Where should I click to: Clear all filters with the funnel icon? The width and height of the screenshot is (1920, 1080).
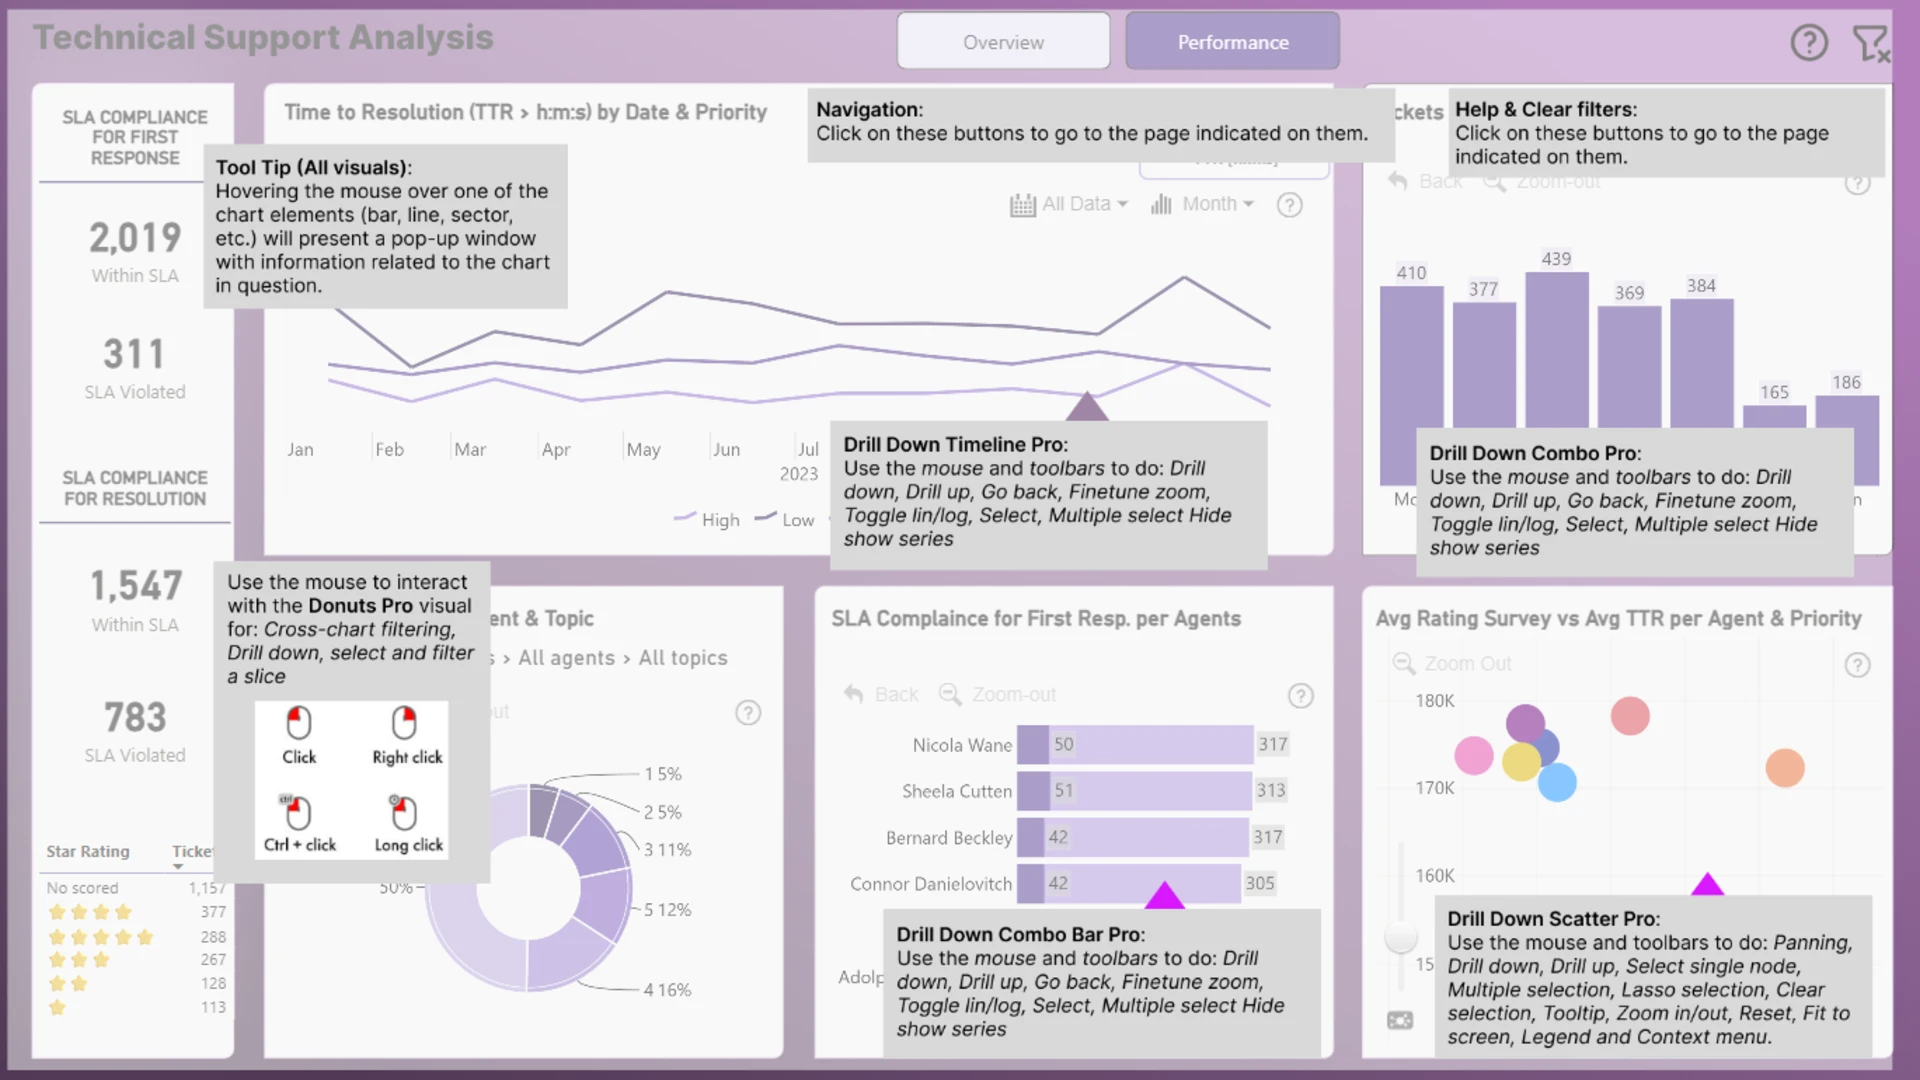(x=1870, y=43)
